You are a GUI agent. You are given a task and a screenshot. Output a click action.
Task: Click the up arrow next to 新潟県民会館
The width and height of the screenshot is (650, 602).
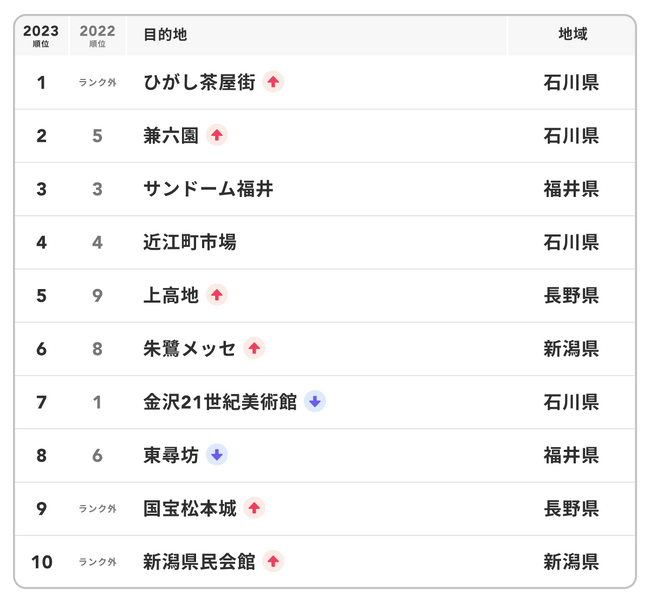(x=273, y=561)
